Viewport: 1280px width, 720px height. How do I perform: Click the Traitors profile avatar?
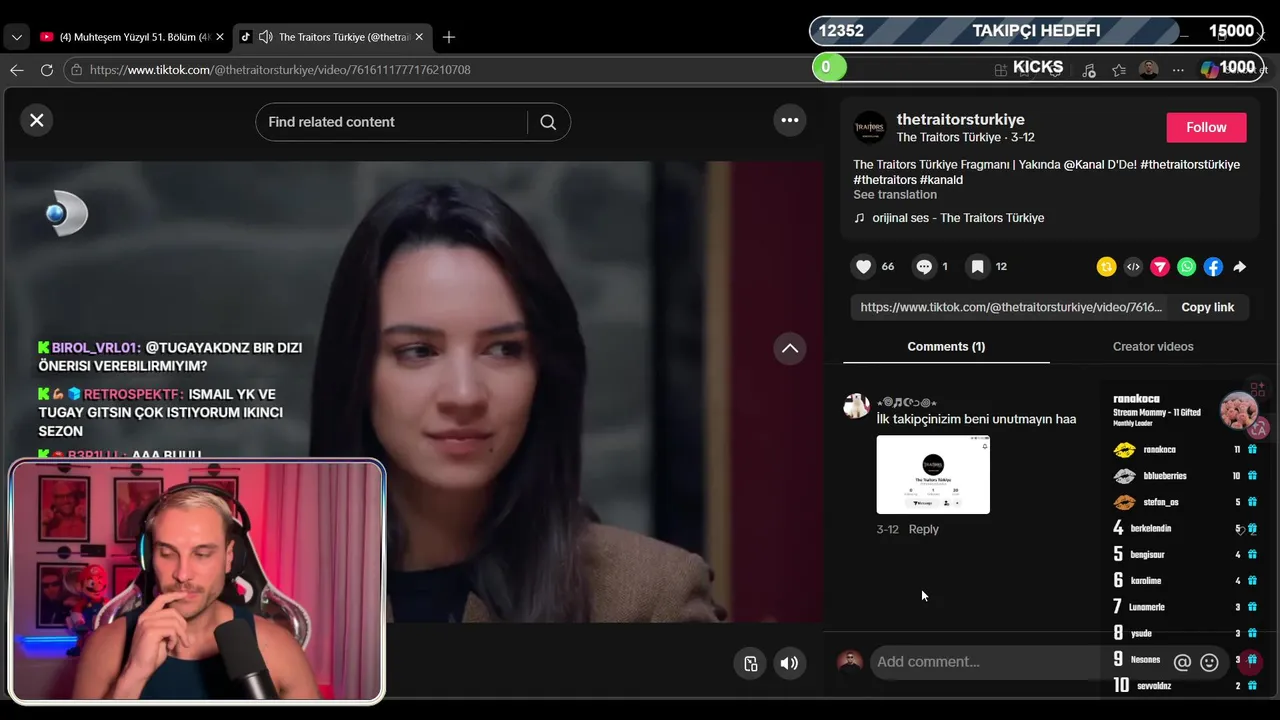click(x=869, y=127)
